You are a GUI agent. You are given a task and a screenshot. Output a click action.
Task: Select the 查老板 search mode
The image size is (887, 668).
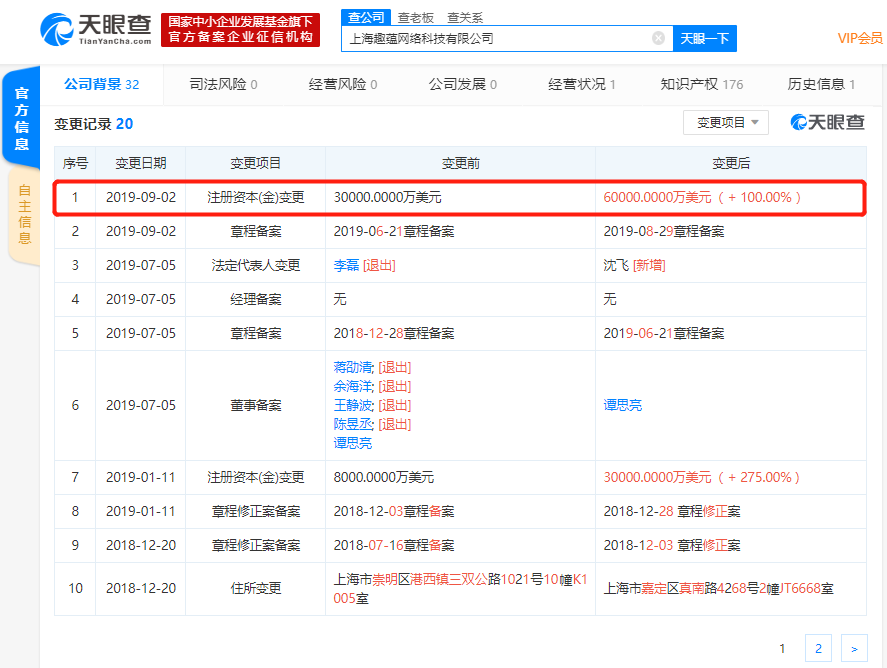[415, 17]
